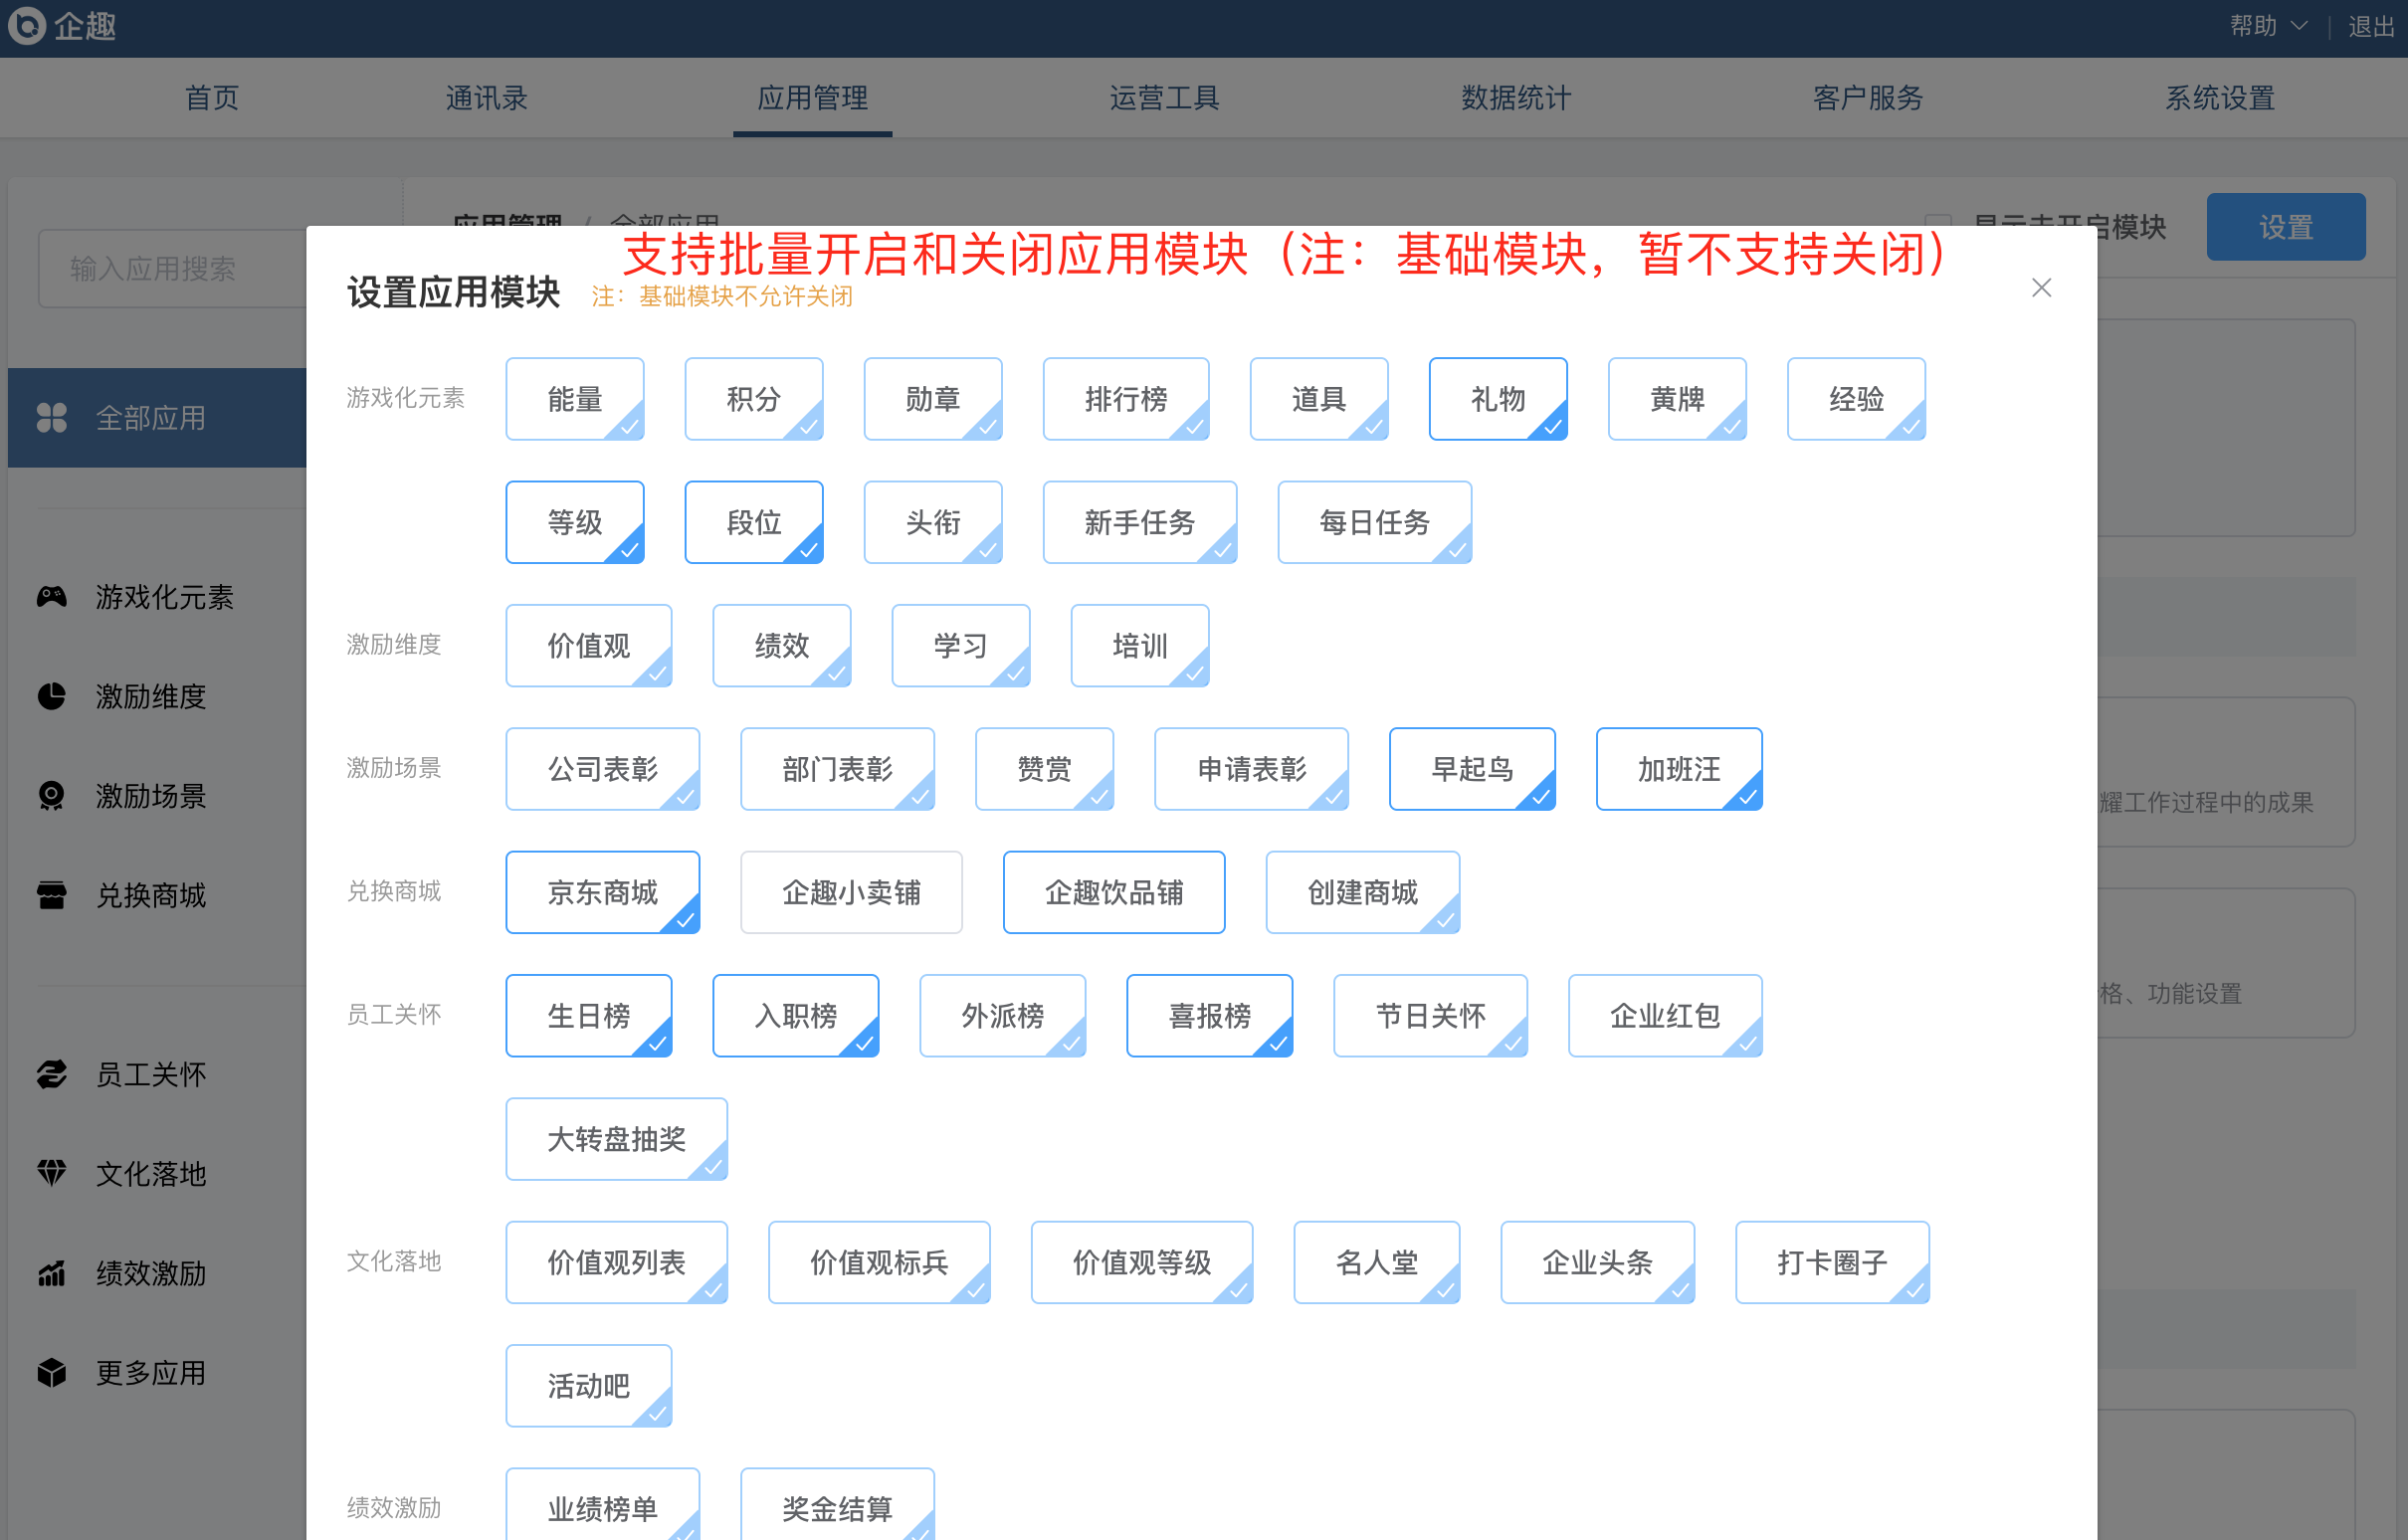Click the blue 设置 button
The height and width of the screenshot is (1540, 2408).
[2285, 227]
